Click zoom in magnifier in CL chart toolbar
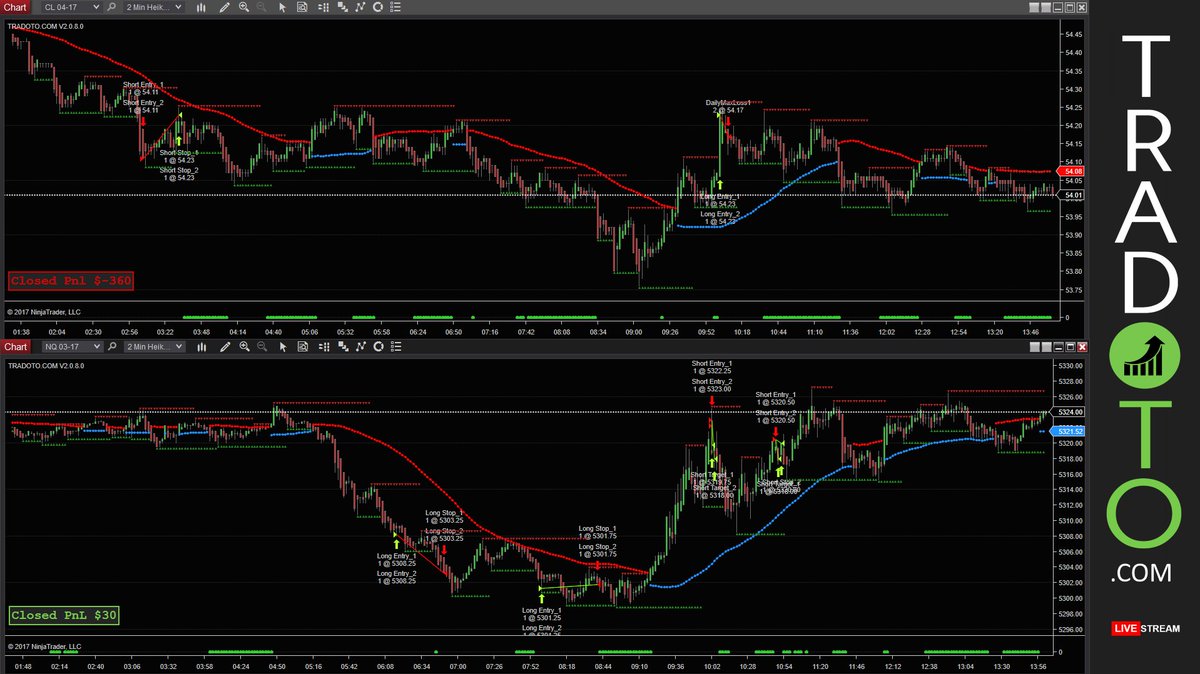This screenshot has height=674, width=1200. 244,7
